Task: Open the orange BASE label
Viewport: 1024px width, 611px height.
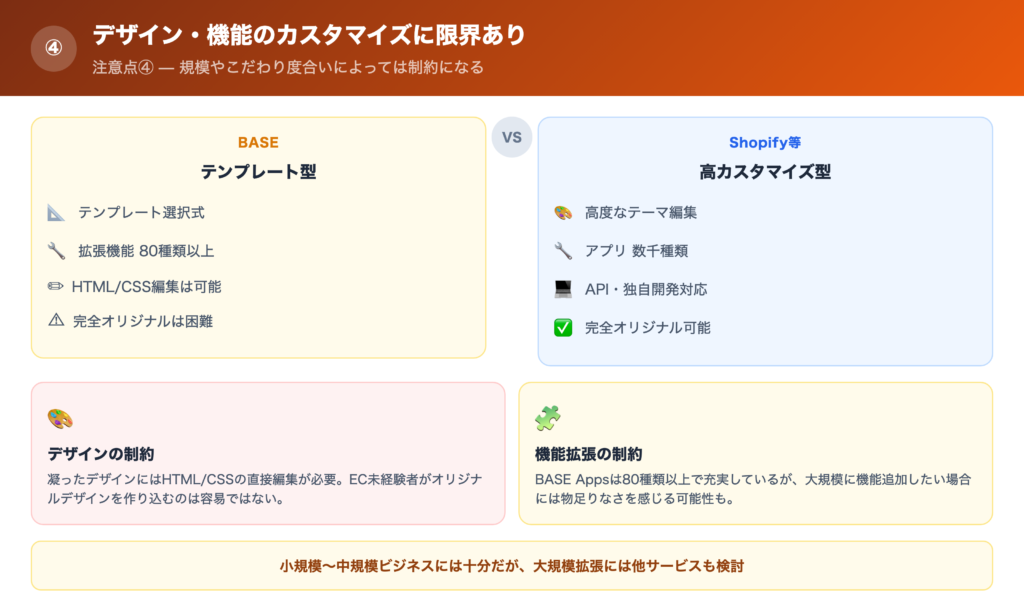Action: tap(257, 142)
